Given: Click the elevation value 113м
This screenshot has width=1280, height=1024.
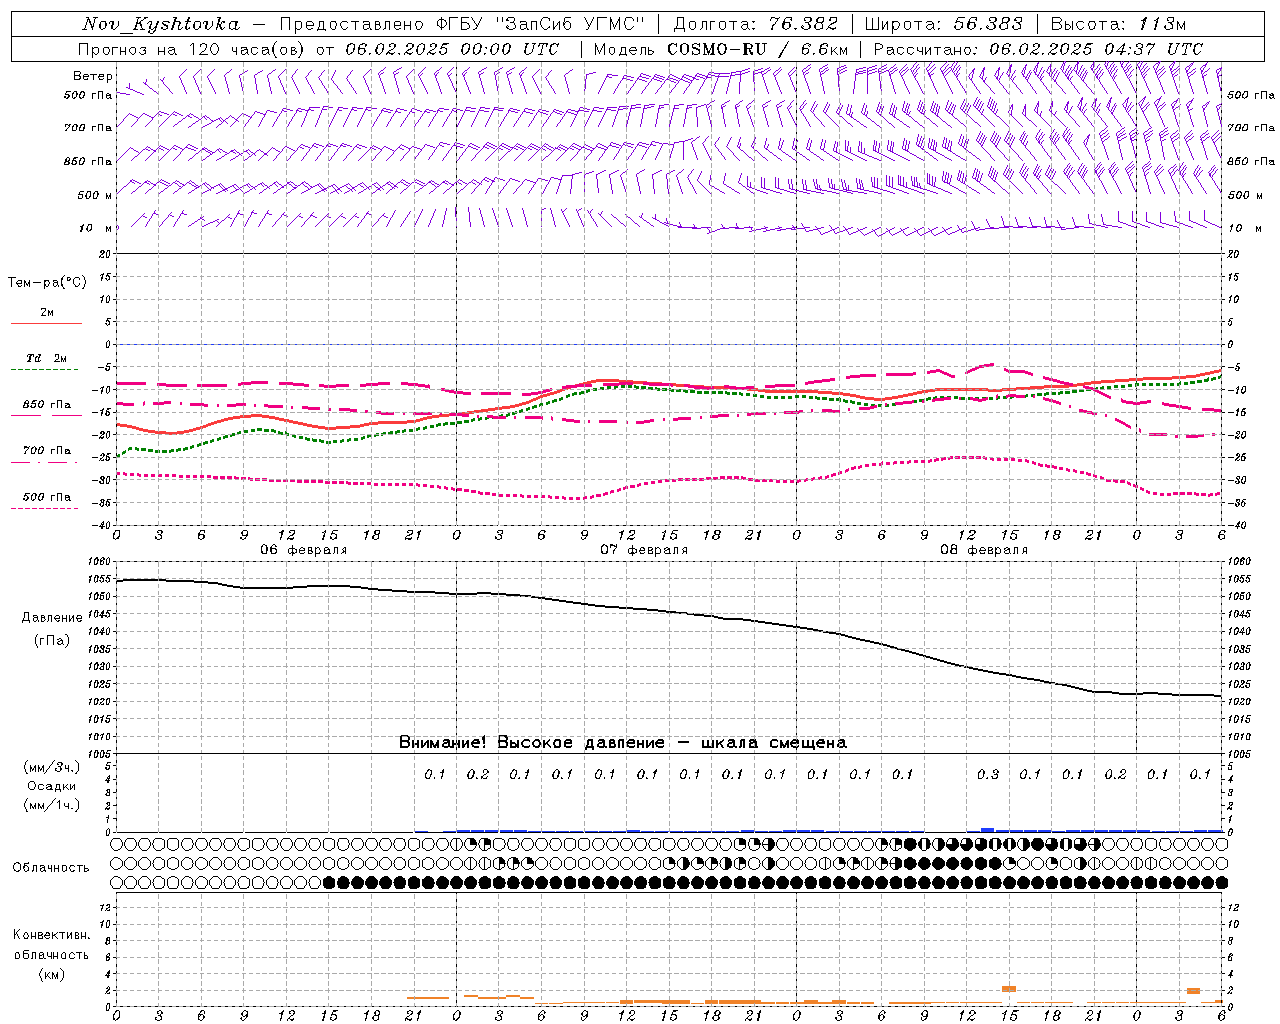Looking at the screenshot, I should click(1161, 24).
